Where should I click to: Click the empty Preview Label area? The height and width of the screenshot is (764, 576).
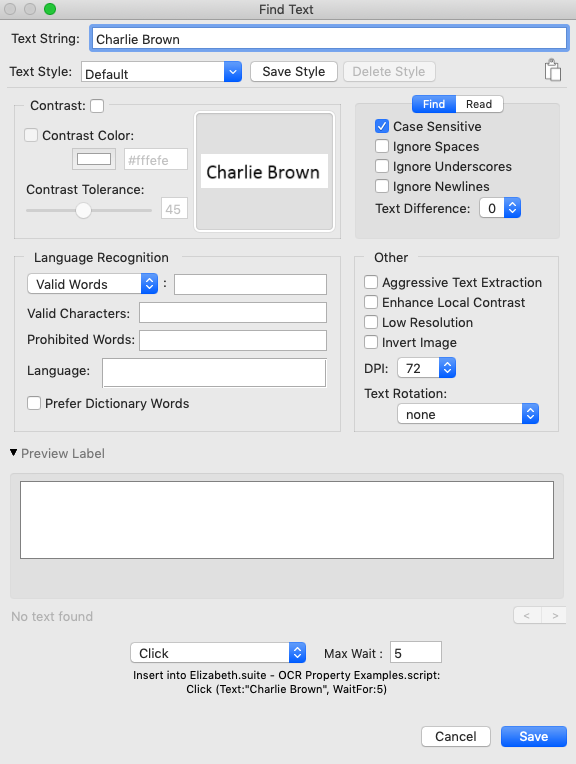tap(287, 520)
